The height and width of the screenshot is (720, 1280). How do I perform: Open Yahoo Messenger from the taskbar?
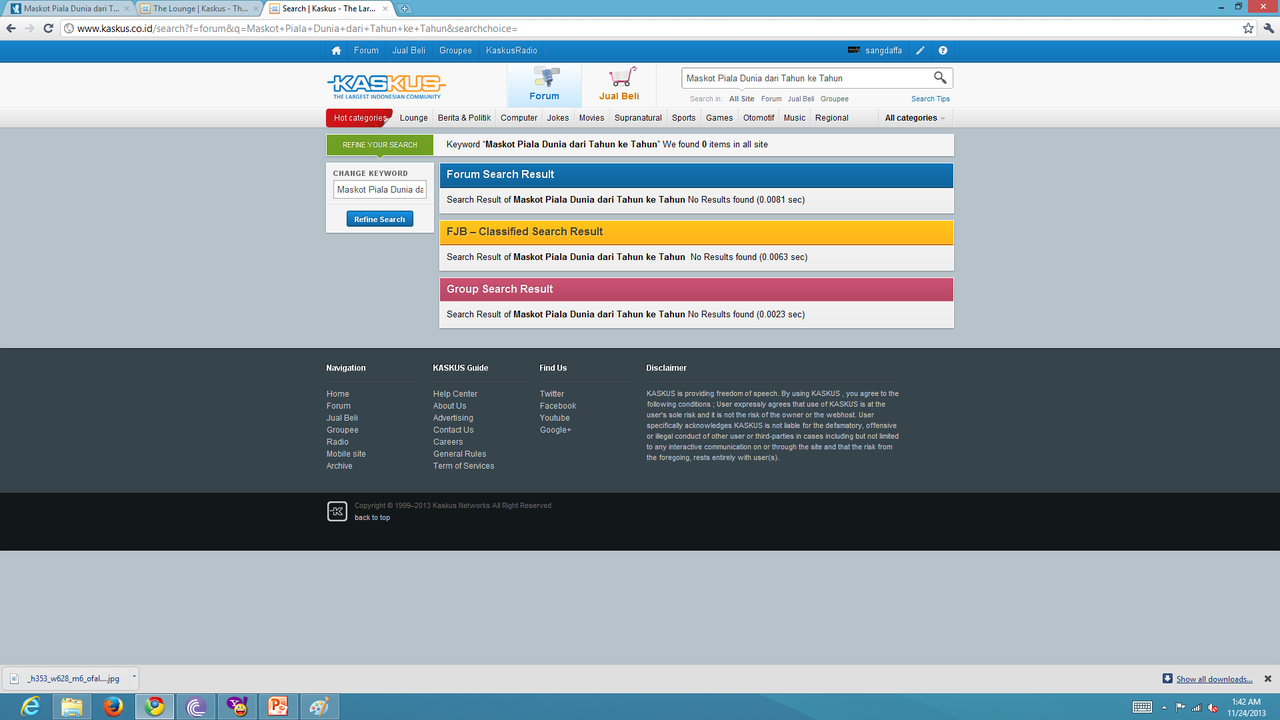coord(237,706)
